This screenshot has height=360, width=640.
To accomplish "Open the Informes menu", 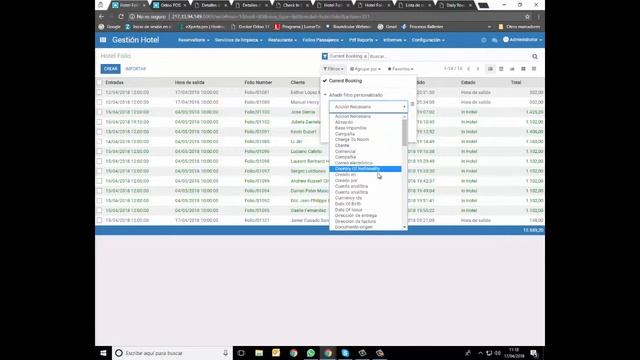I will coord(394,40).
